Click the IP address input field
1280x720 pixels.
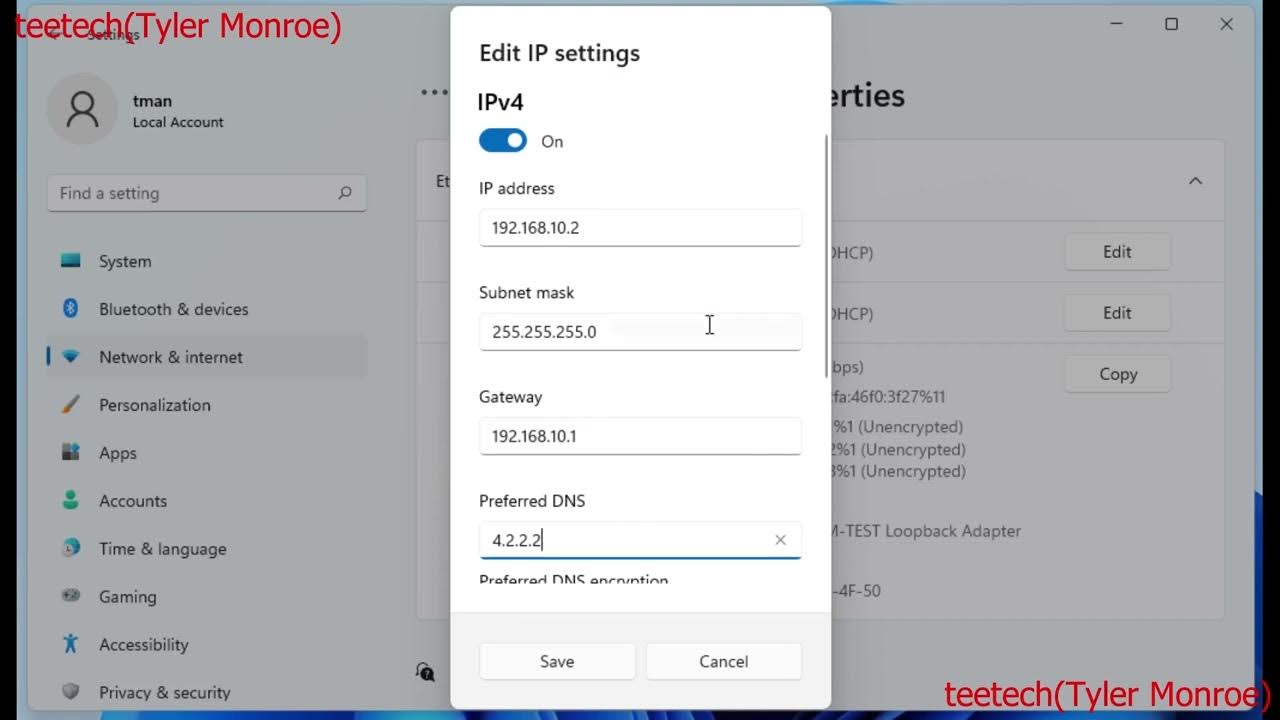(640, 228)
